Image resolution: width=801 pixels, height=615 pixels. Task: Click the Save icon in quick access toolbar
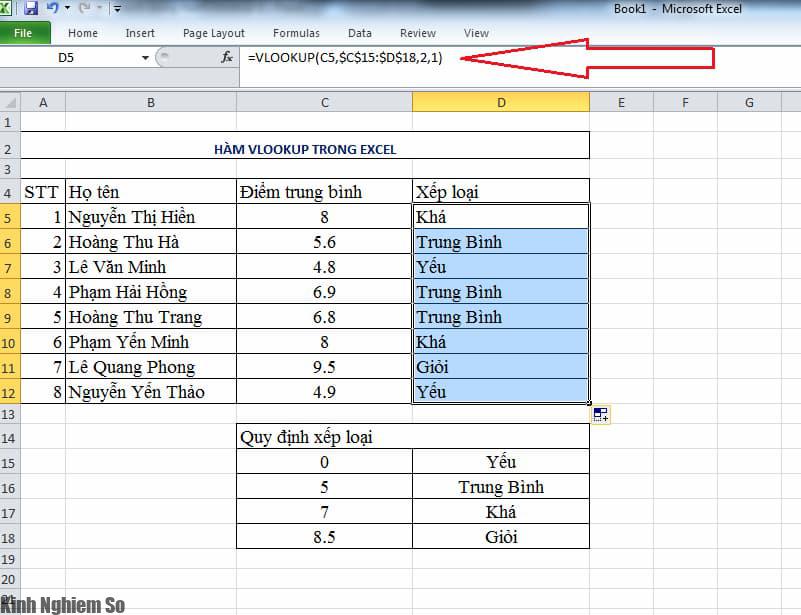(x=31, y=8)
